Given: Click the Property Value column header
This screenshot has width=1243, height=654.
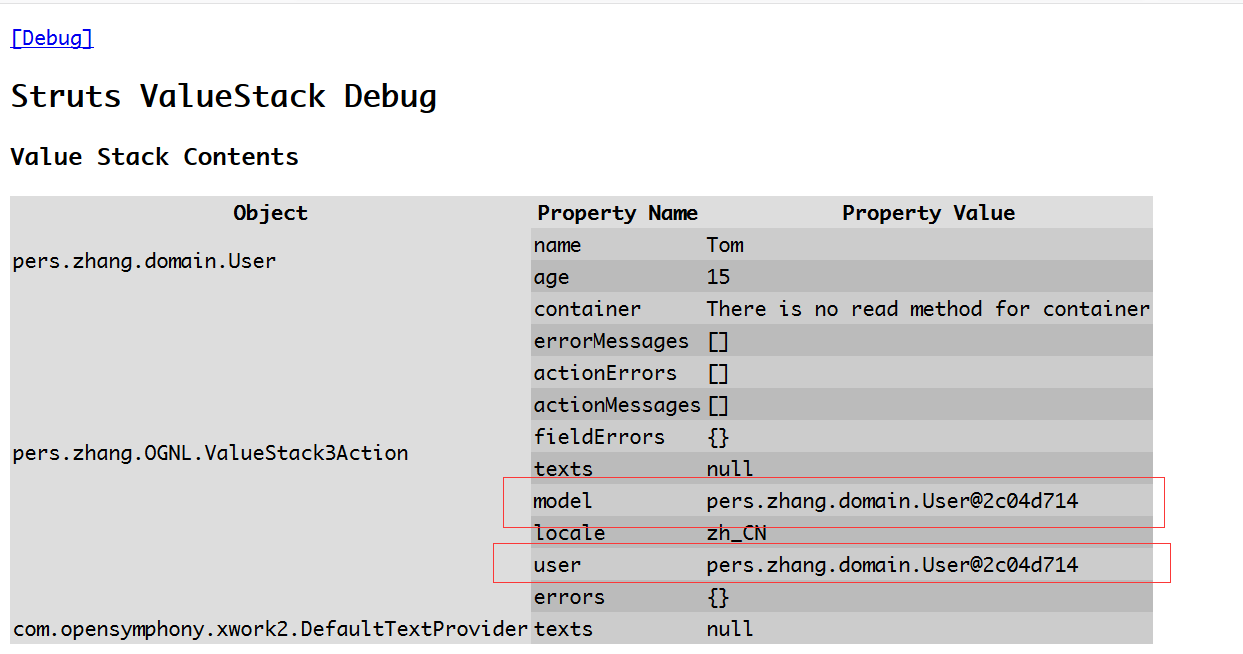Looking at the screenshot, I should click(x=928, y=213).
